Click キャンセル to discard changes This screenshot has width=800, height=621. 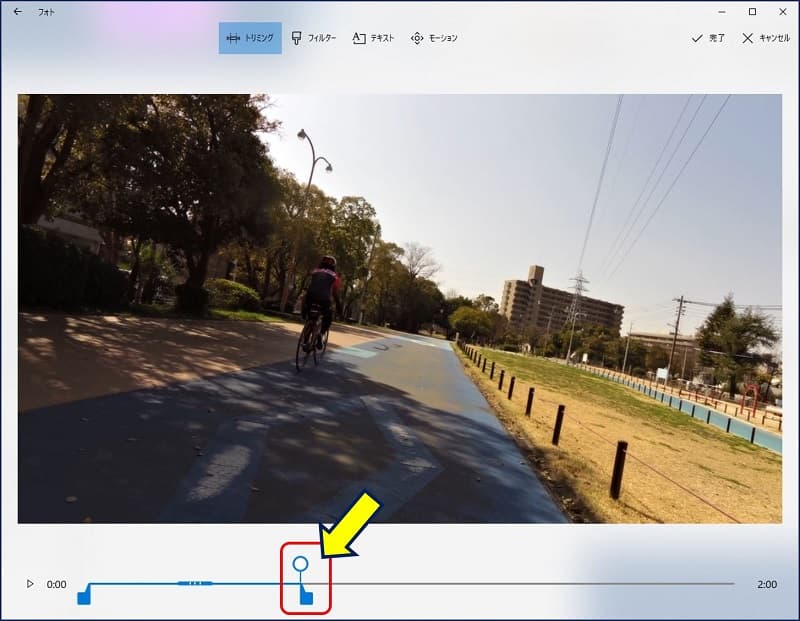[x=766, y=38]
